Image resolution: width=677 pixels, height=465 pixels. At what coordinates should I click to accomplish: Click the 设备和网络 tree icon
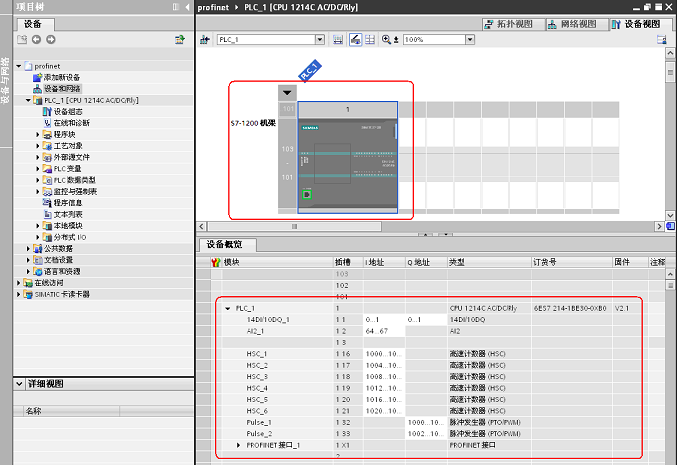tap(38, 89)
